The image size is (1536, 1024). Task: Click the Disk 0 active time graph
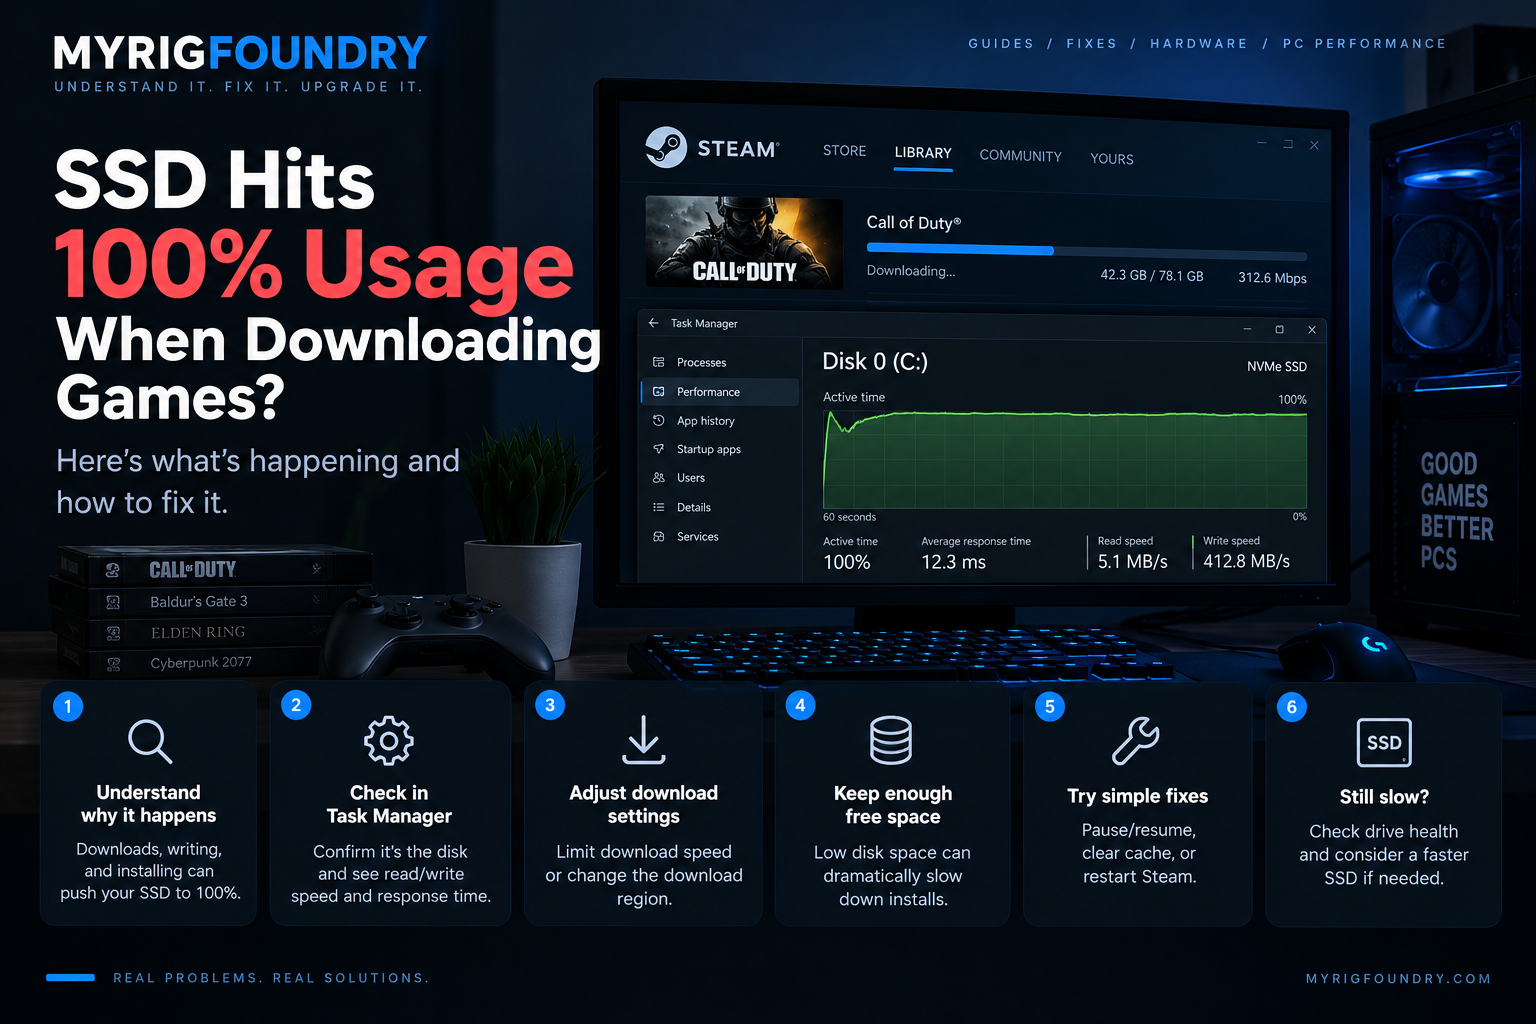point(1065,459)
